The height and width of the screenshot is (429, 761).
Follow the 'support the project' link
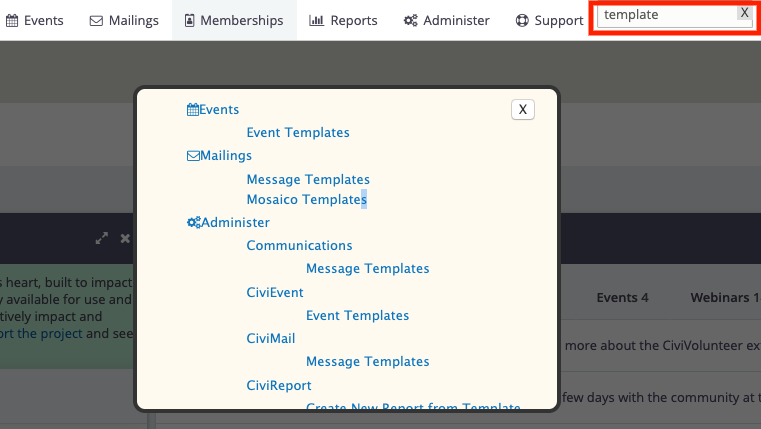coord(41,334)
